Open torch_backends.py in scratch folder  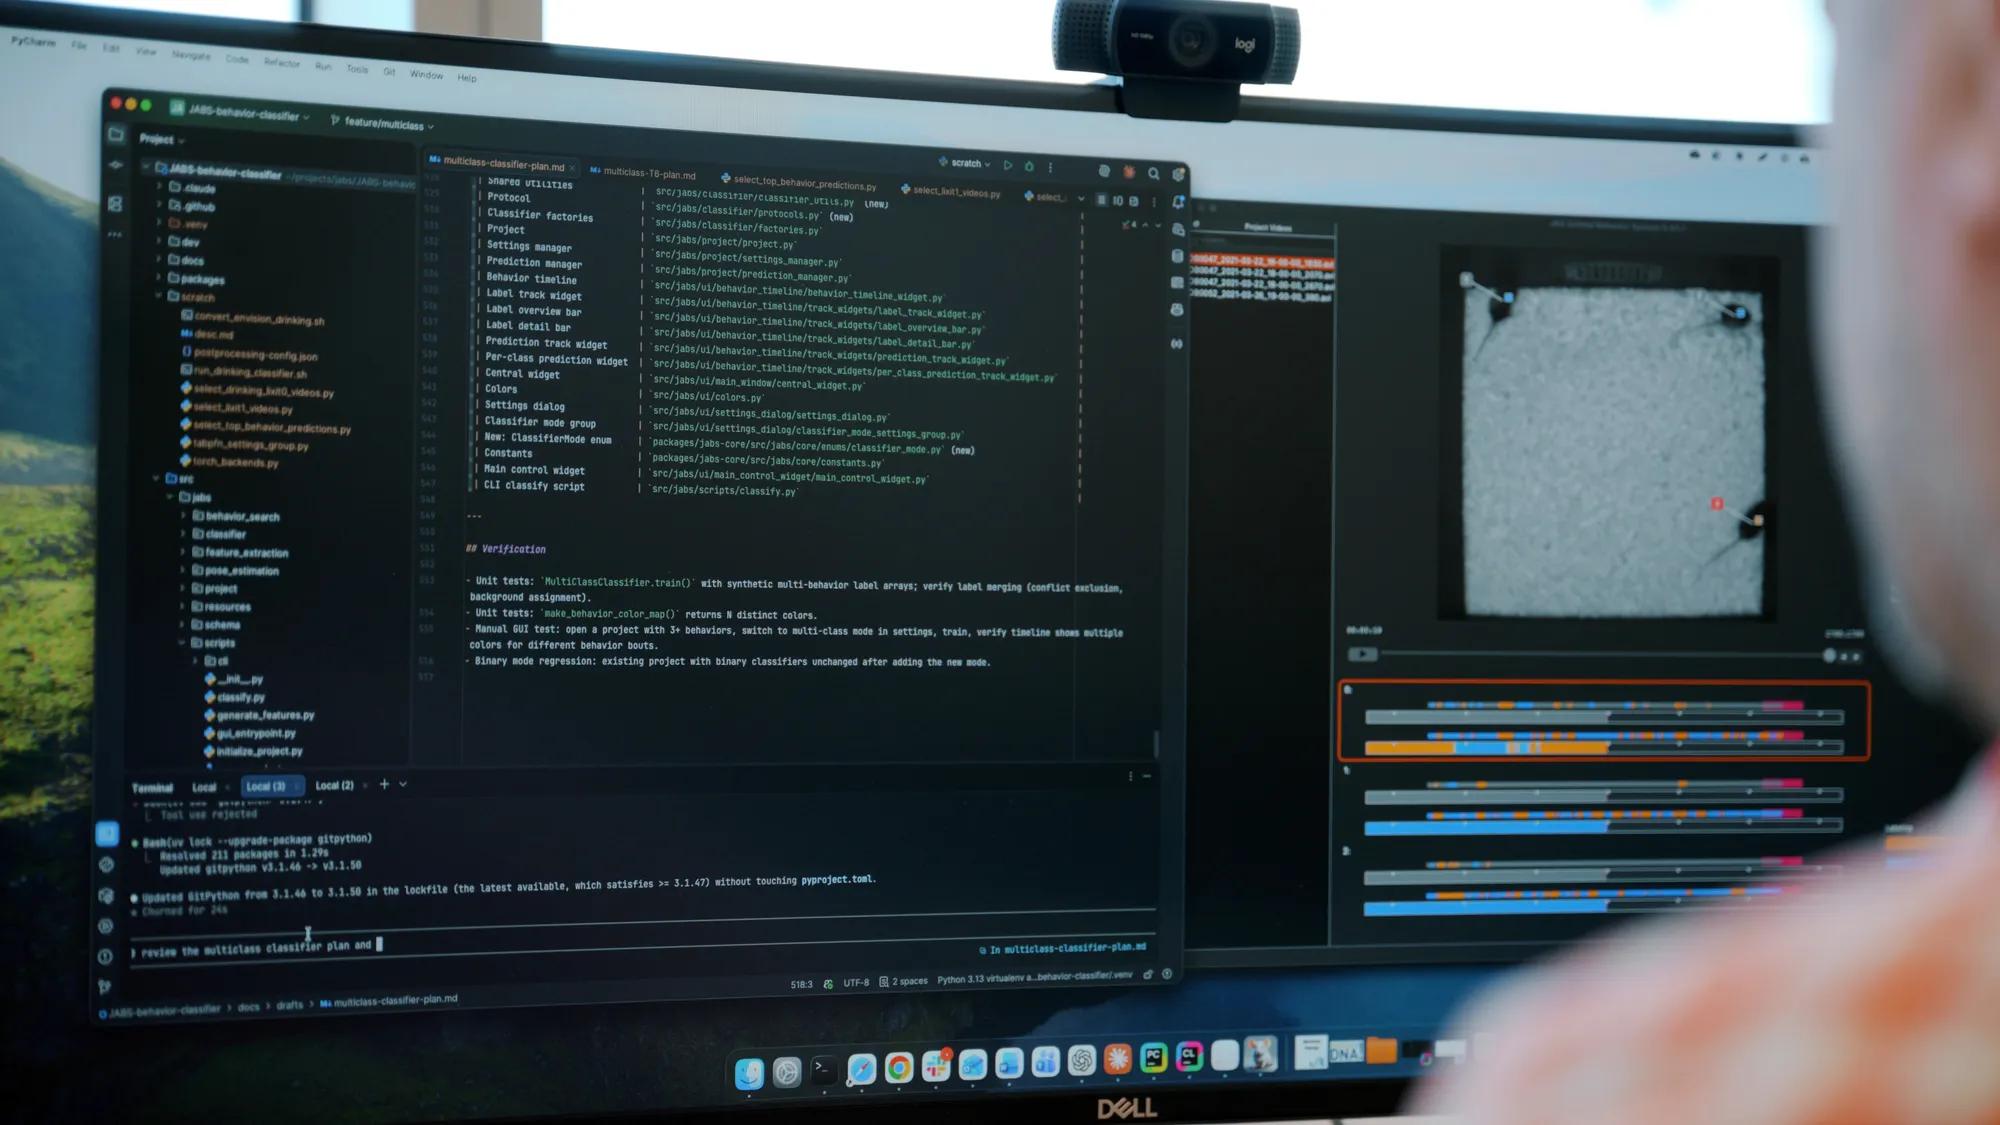[229, 462]
